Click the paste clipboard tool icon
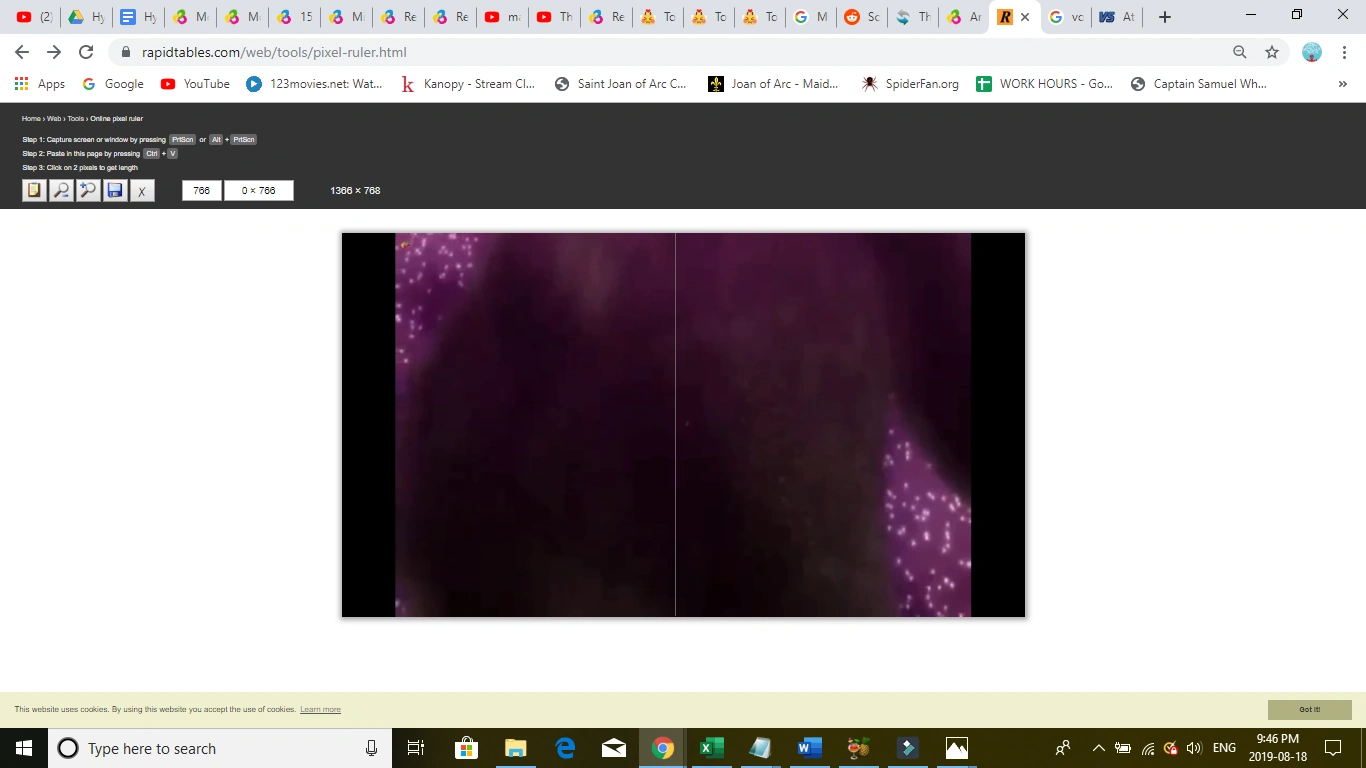The height and width of the screenshot is (768, 1366). (x=34, y=190)
